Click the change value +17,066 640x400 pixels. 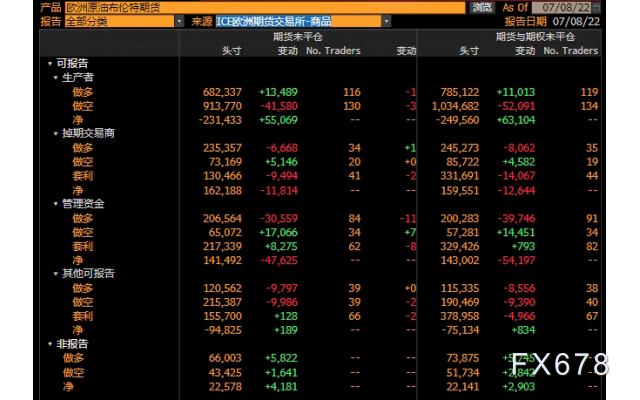click(278, 233)
